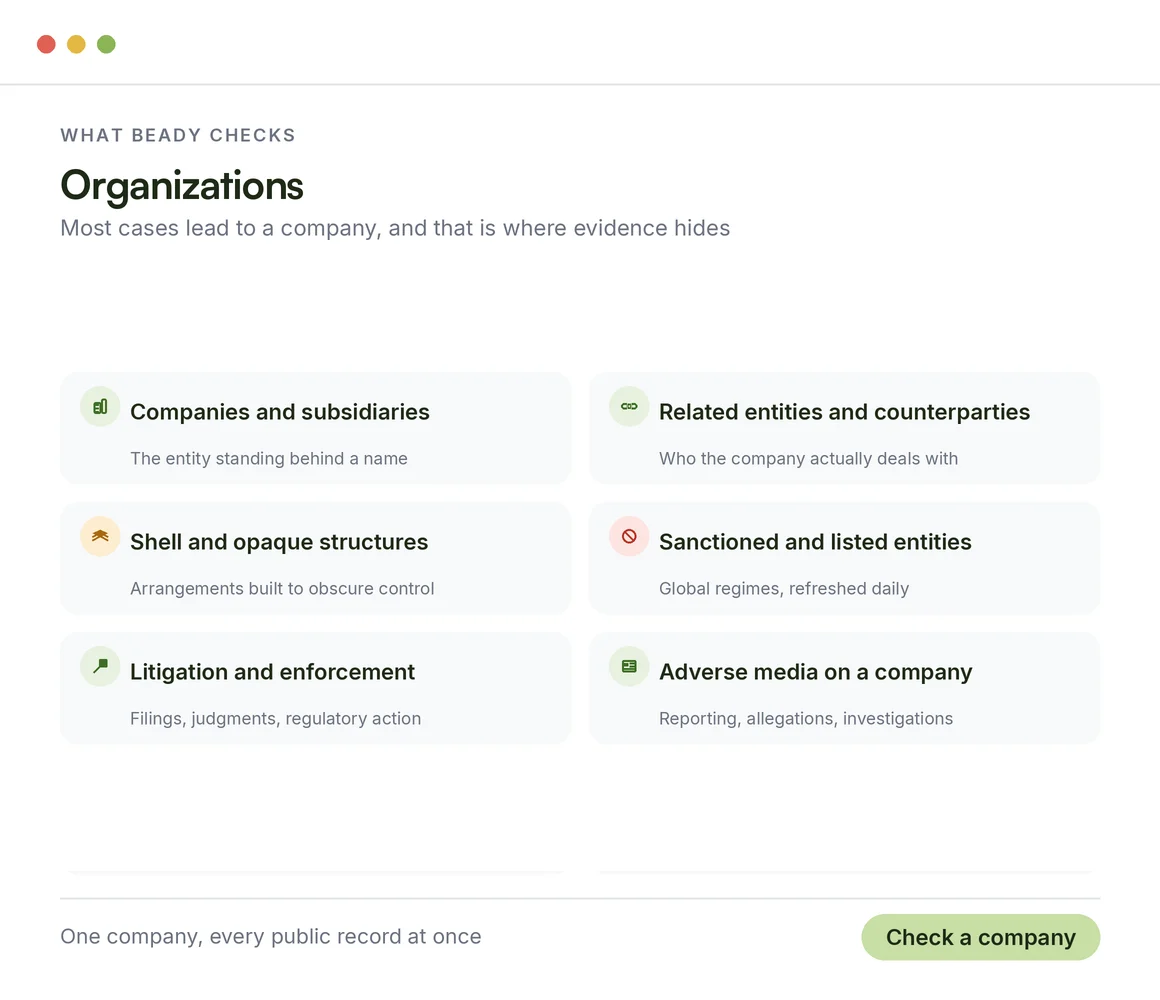Click 'One company, every public record' text
1160x1000 pixels.
pos(271,936)
